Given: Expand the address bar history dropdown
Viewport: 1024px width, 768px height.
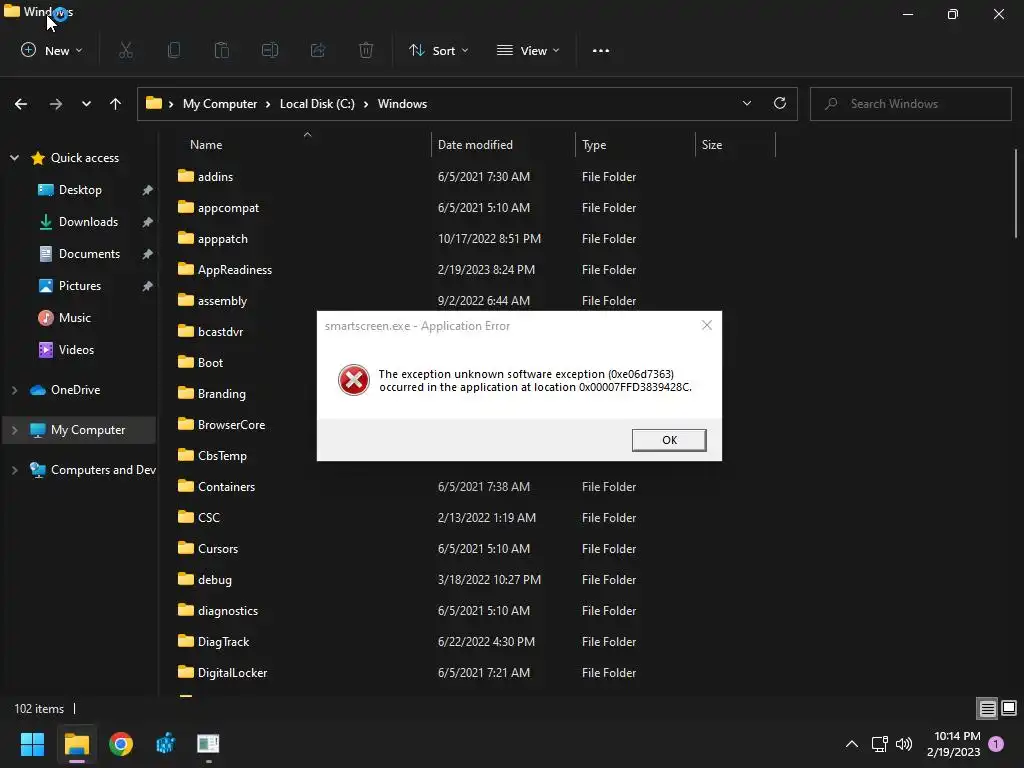Looking at the screenshot, I should point(746,103).
